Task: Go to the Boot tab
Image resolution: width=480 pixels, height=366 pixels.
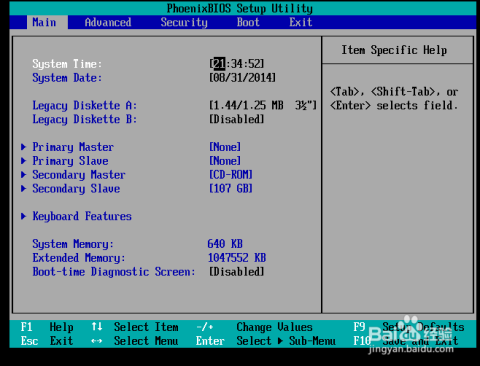Action: pyautogui.click(x=248, y=22)
